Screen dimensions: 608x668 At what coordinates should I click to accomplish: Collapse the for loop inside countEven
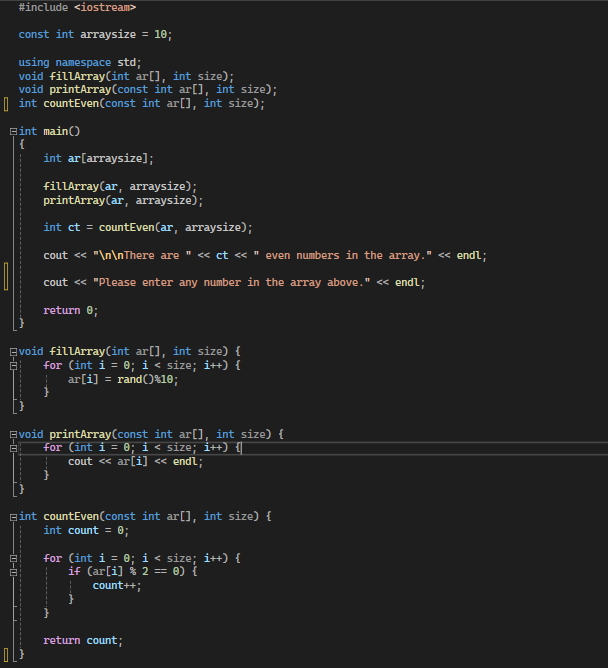coord(13,558)
